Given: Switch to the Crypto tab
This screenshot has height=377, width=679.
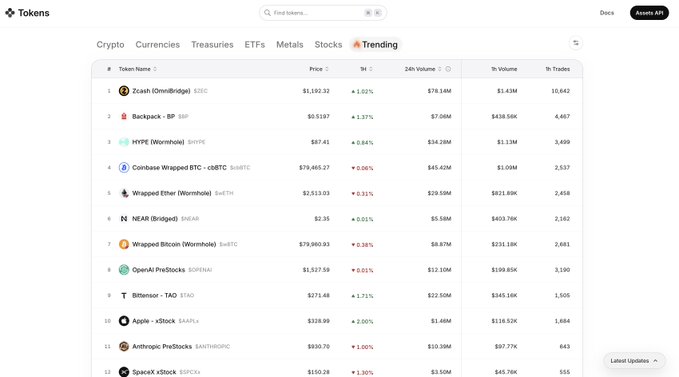Looking at the screenshot, I should coord(110,45).
